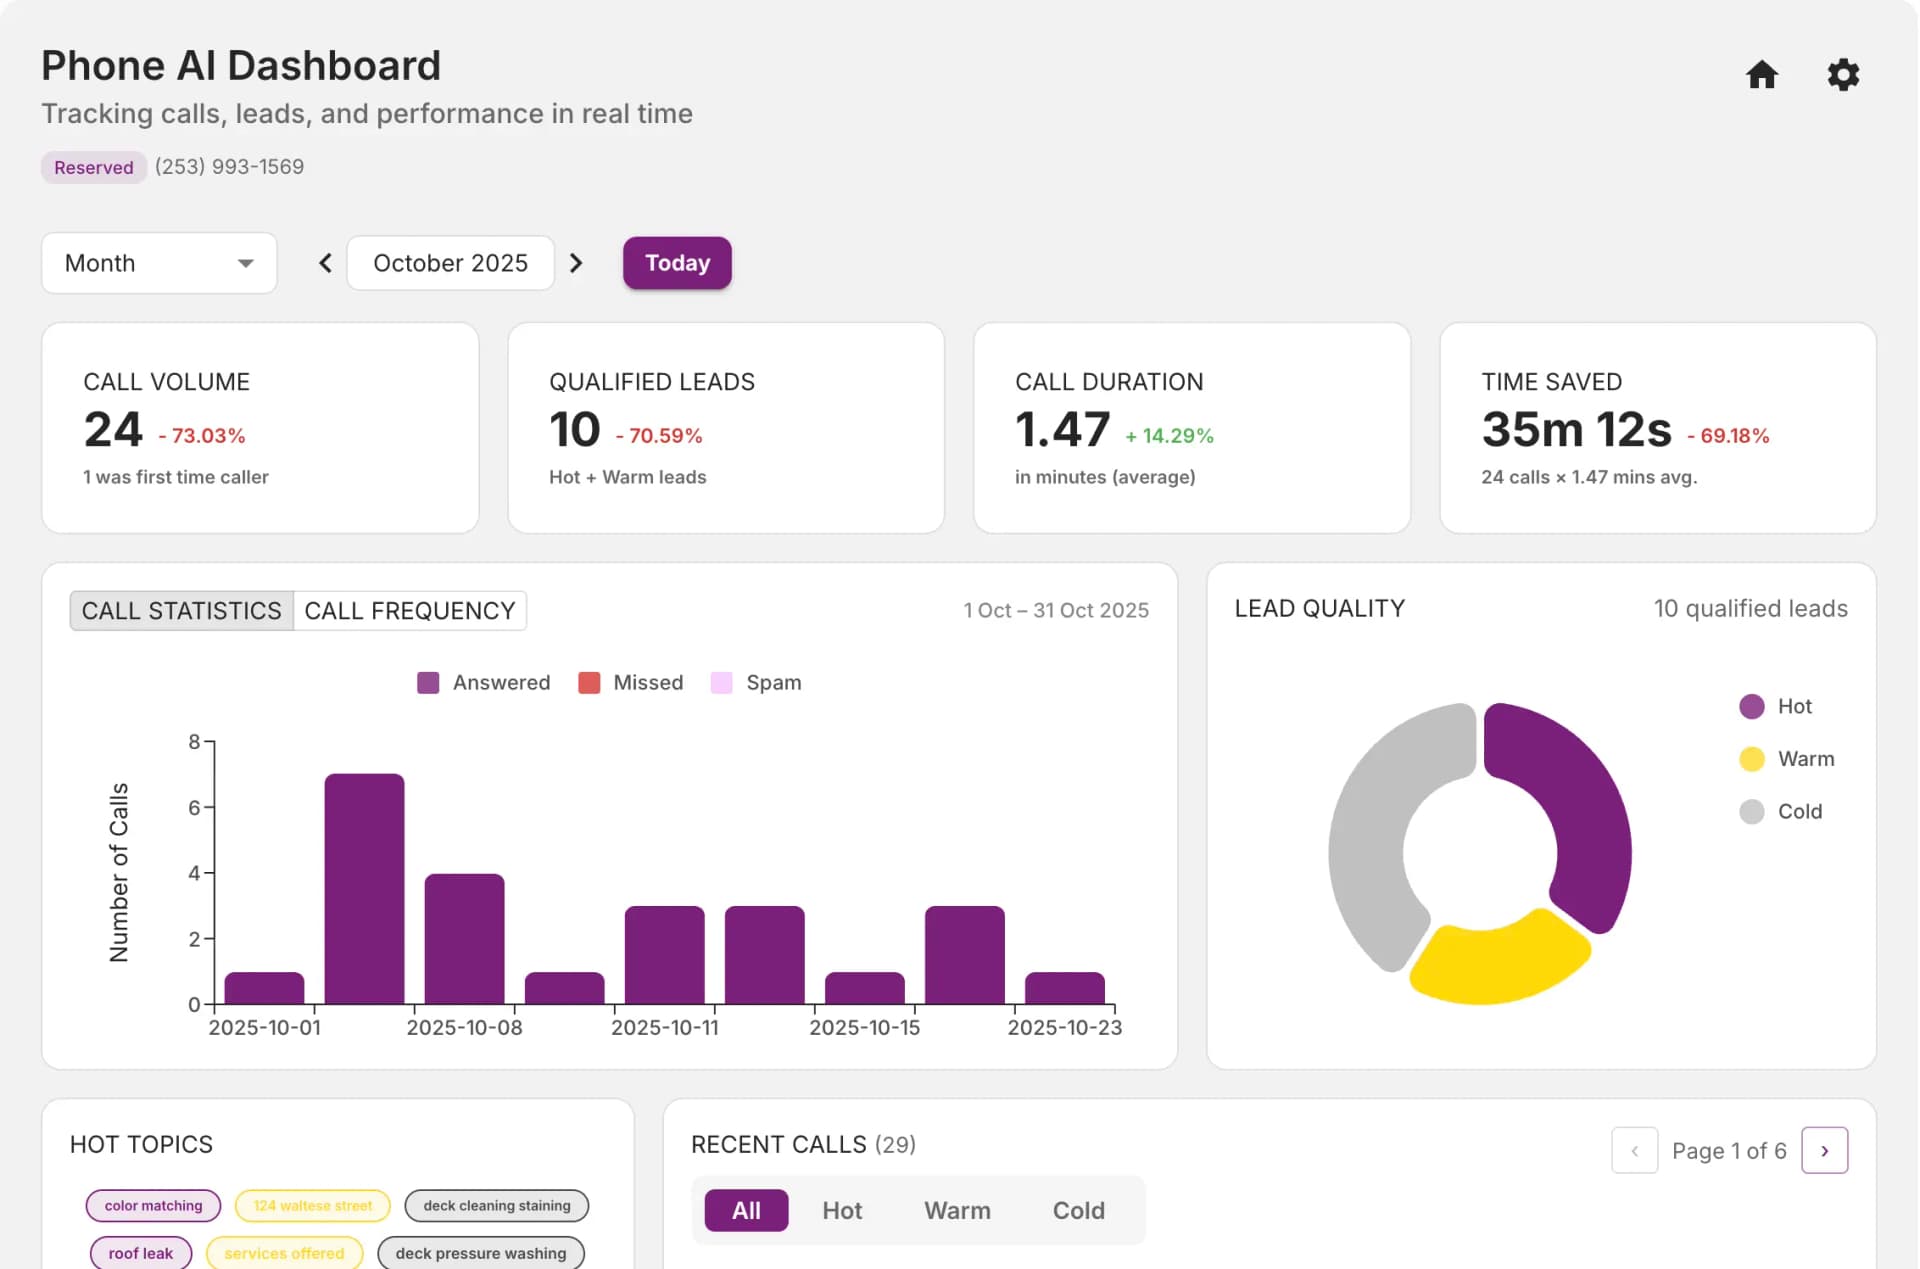Go to previous month using left arrow
1920x1269 pixels.
click(324, 263)
